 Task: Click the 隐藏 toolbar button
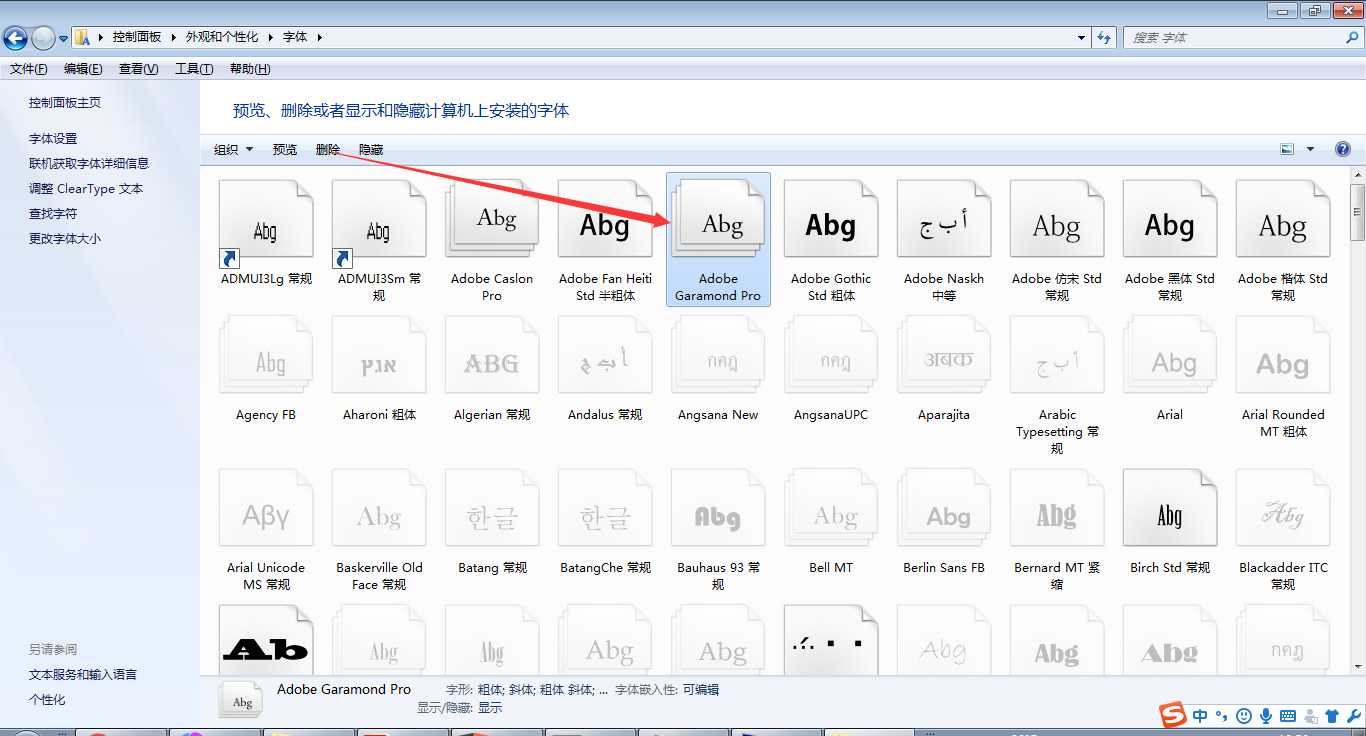pos(371,149)
